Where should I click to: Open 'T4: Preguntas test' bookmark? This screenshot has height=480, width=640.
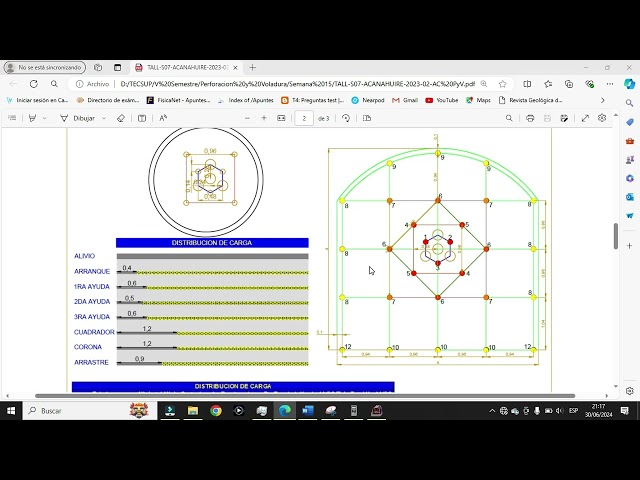coord(313,100)
